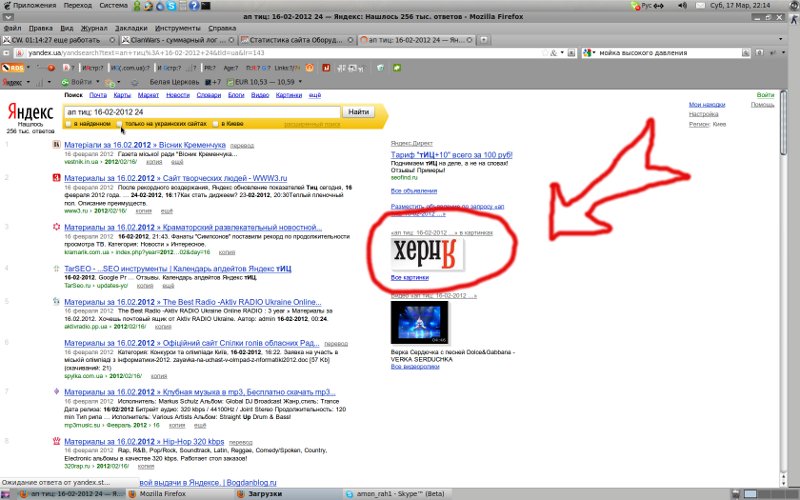Open the RDS bar toolbar icon
Screen dimensions: 800x500
point(12,67)
